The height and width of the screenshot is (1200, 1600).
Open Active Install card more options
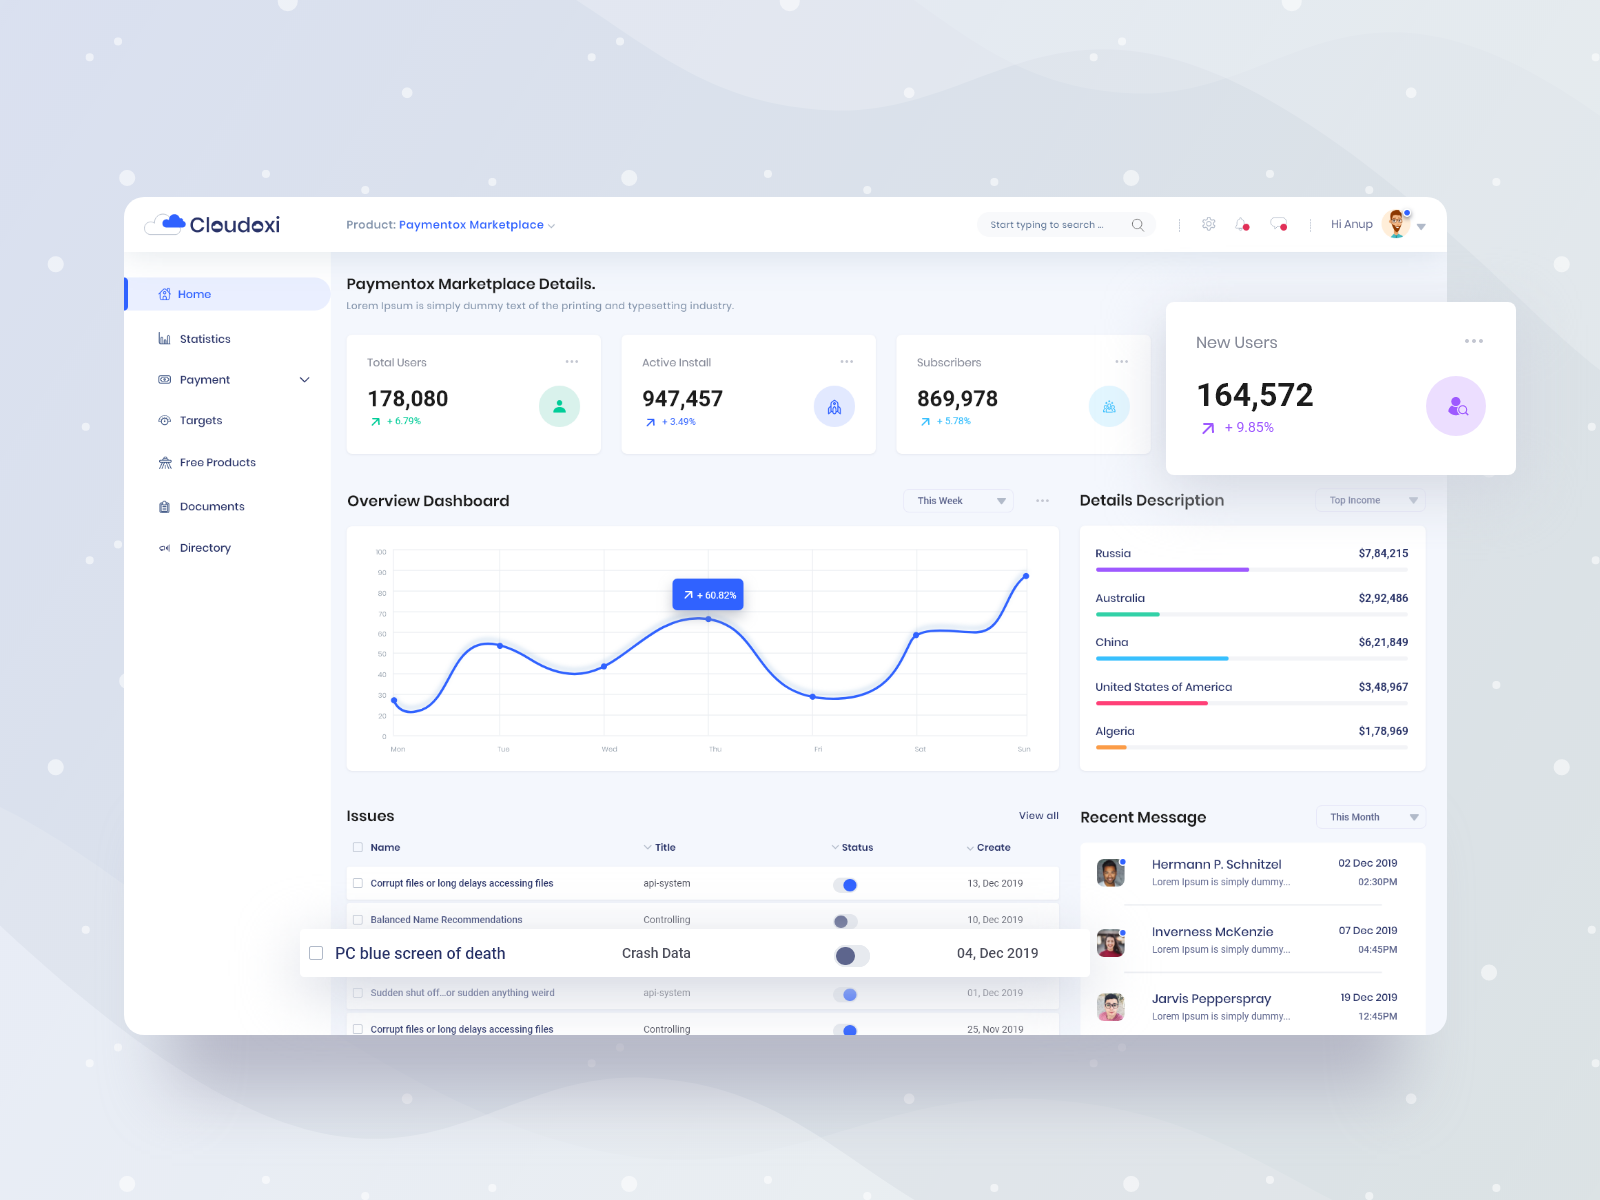847,362
